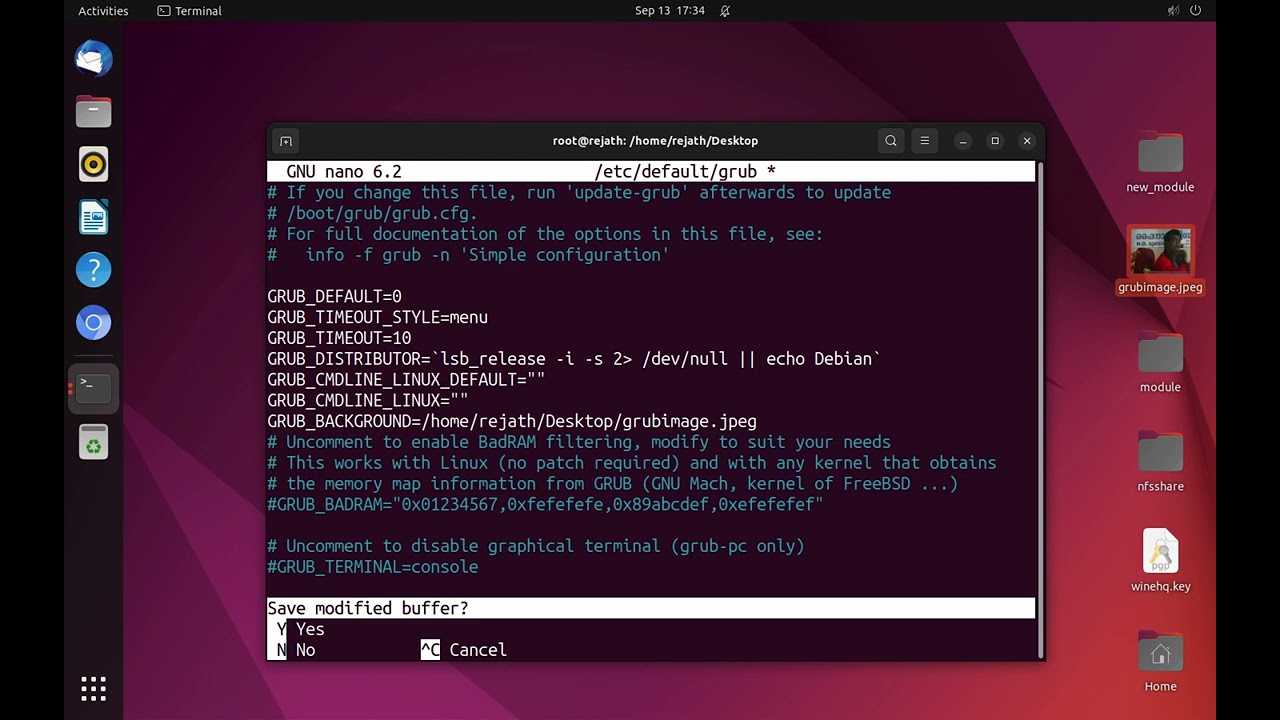Click the line GRUB_CMDLINE_LINUX=""
This screenshot has width=1280, height=720.
(x=368, y=400)
